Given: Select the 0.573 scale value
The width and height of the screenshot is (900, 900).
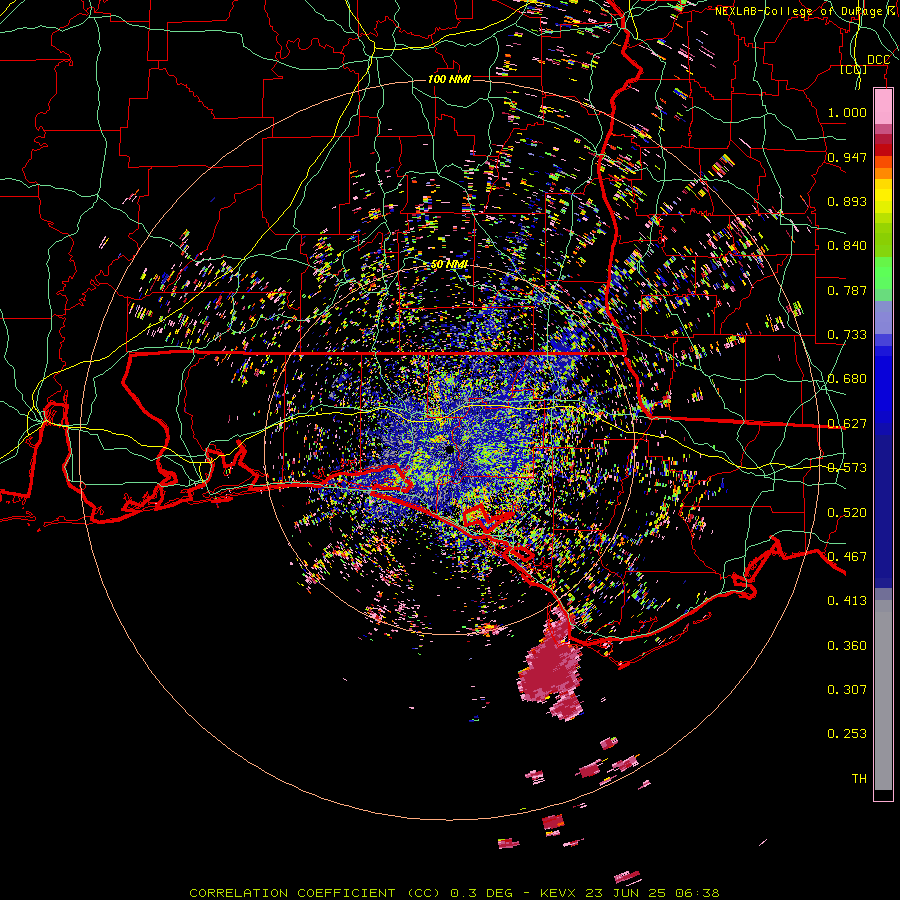Looking at the screenshot, I should click(847, 468).
